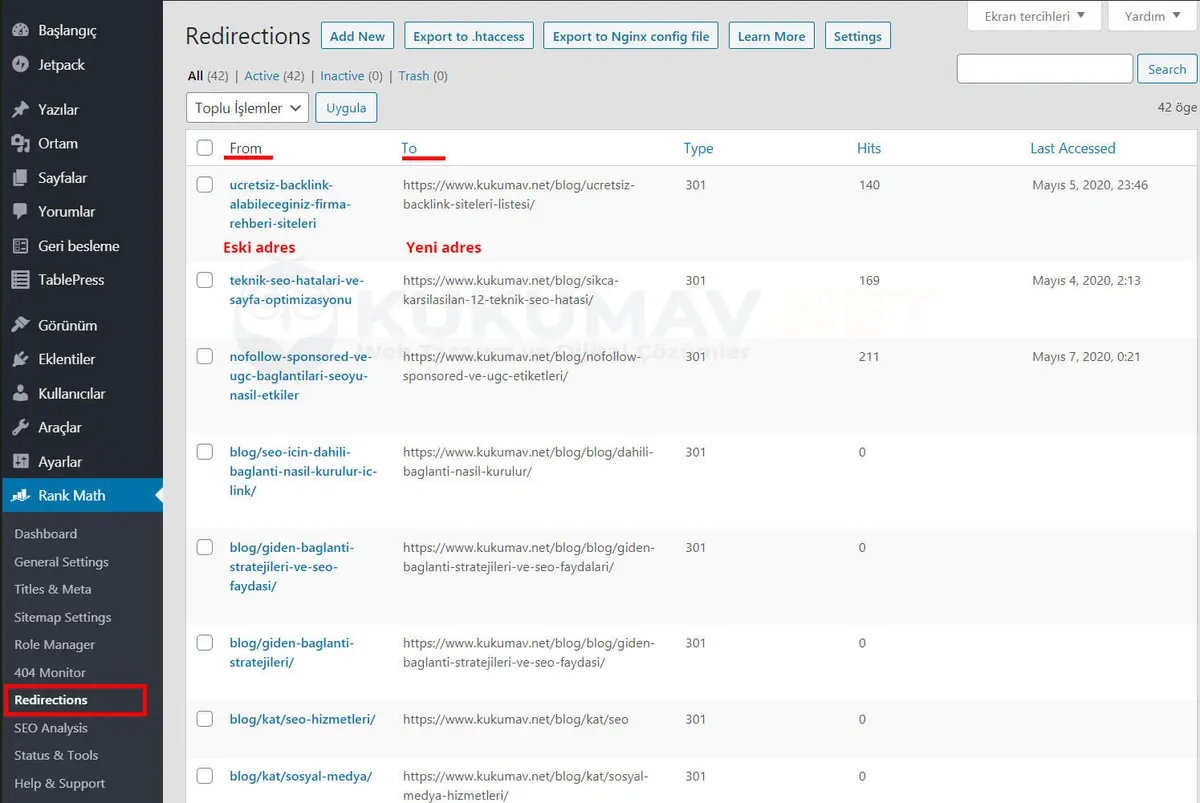Click Export to .htaccess button
This screenshot has width=1200, height=803.
pos(469,36)
